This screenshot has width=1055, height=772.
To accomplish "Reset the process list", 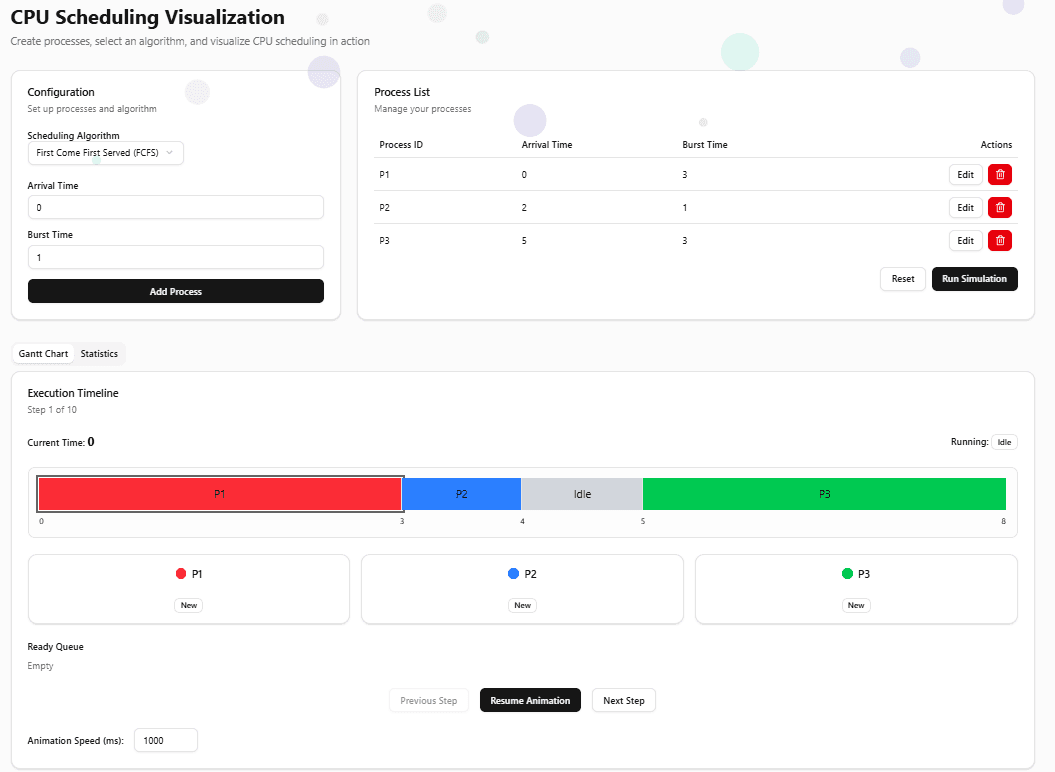I will pyautogui.click(x=902, y=279).
